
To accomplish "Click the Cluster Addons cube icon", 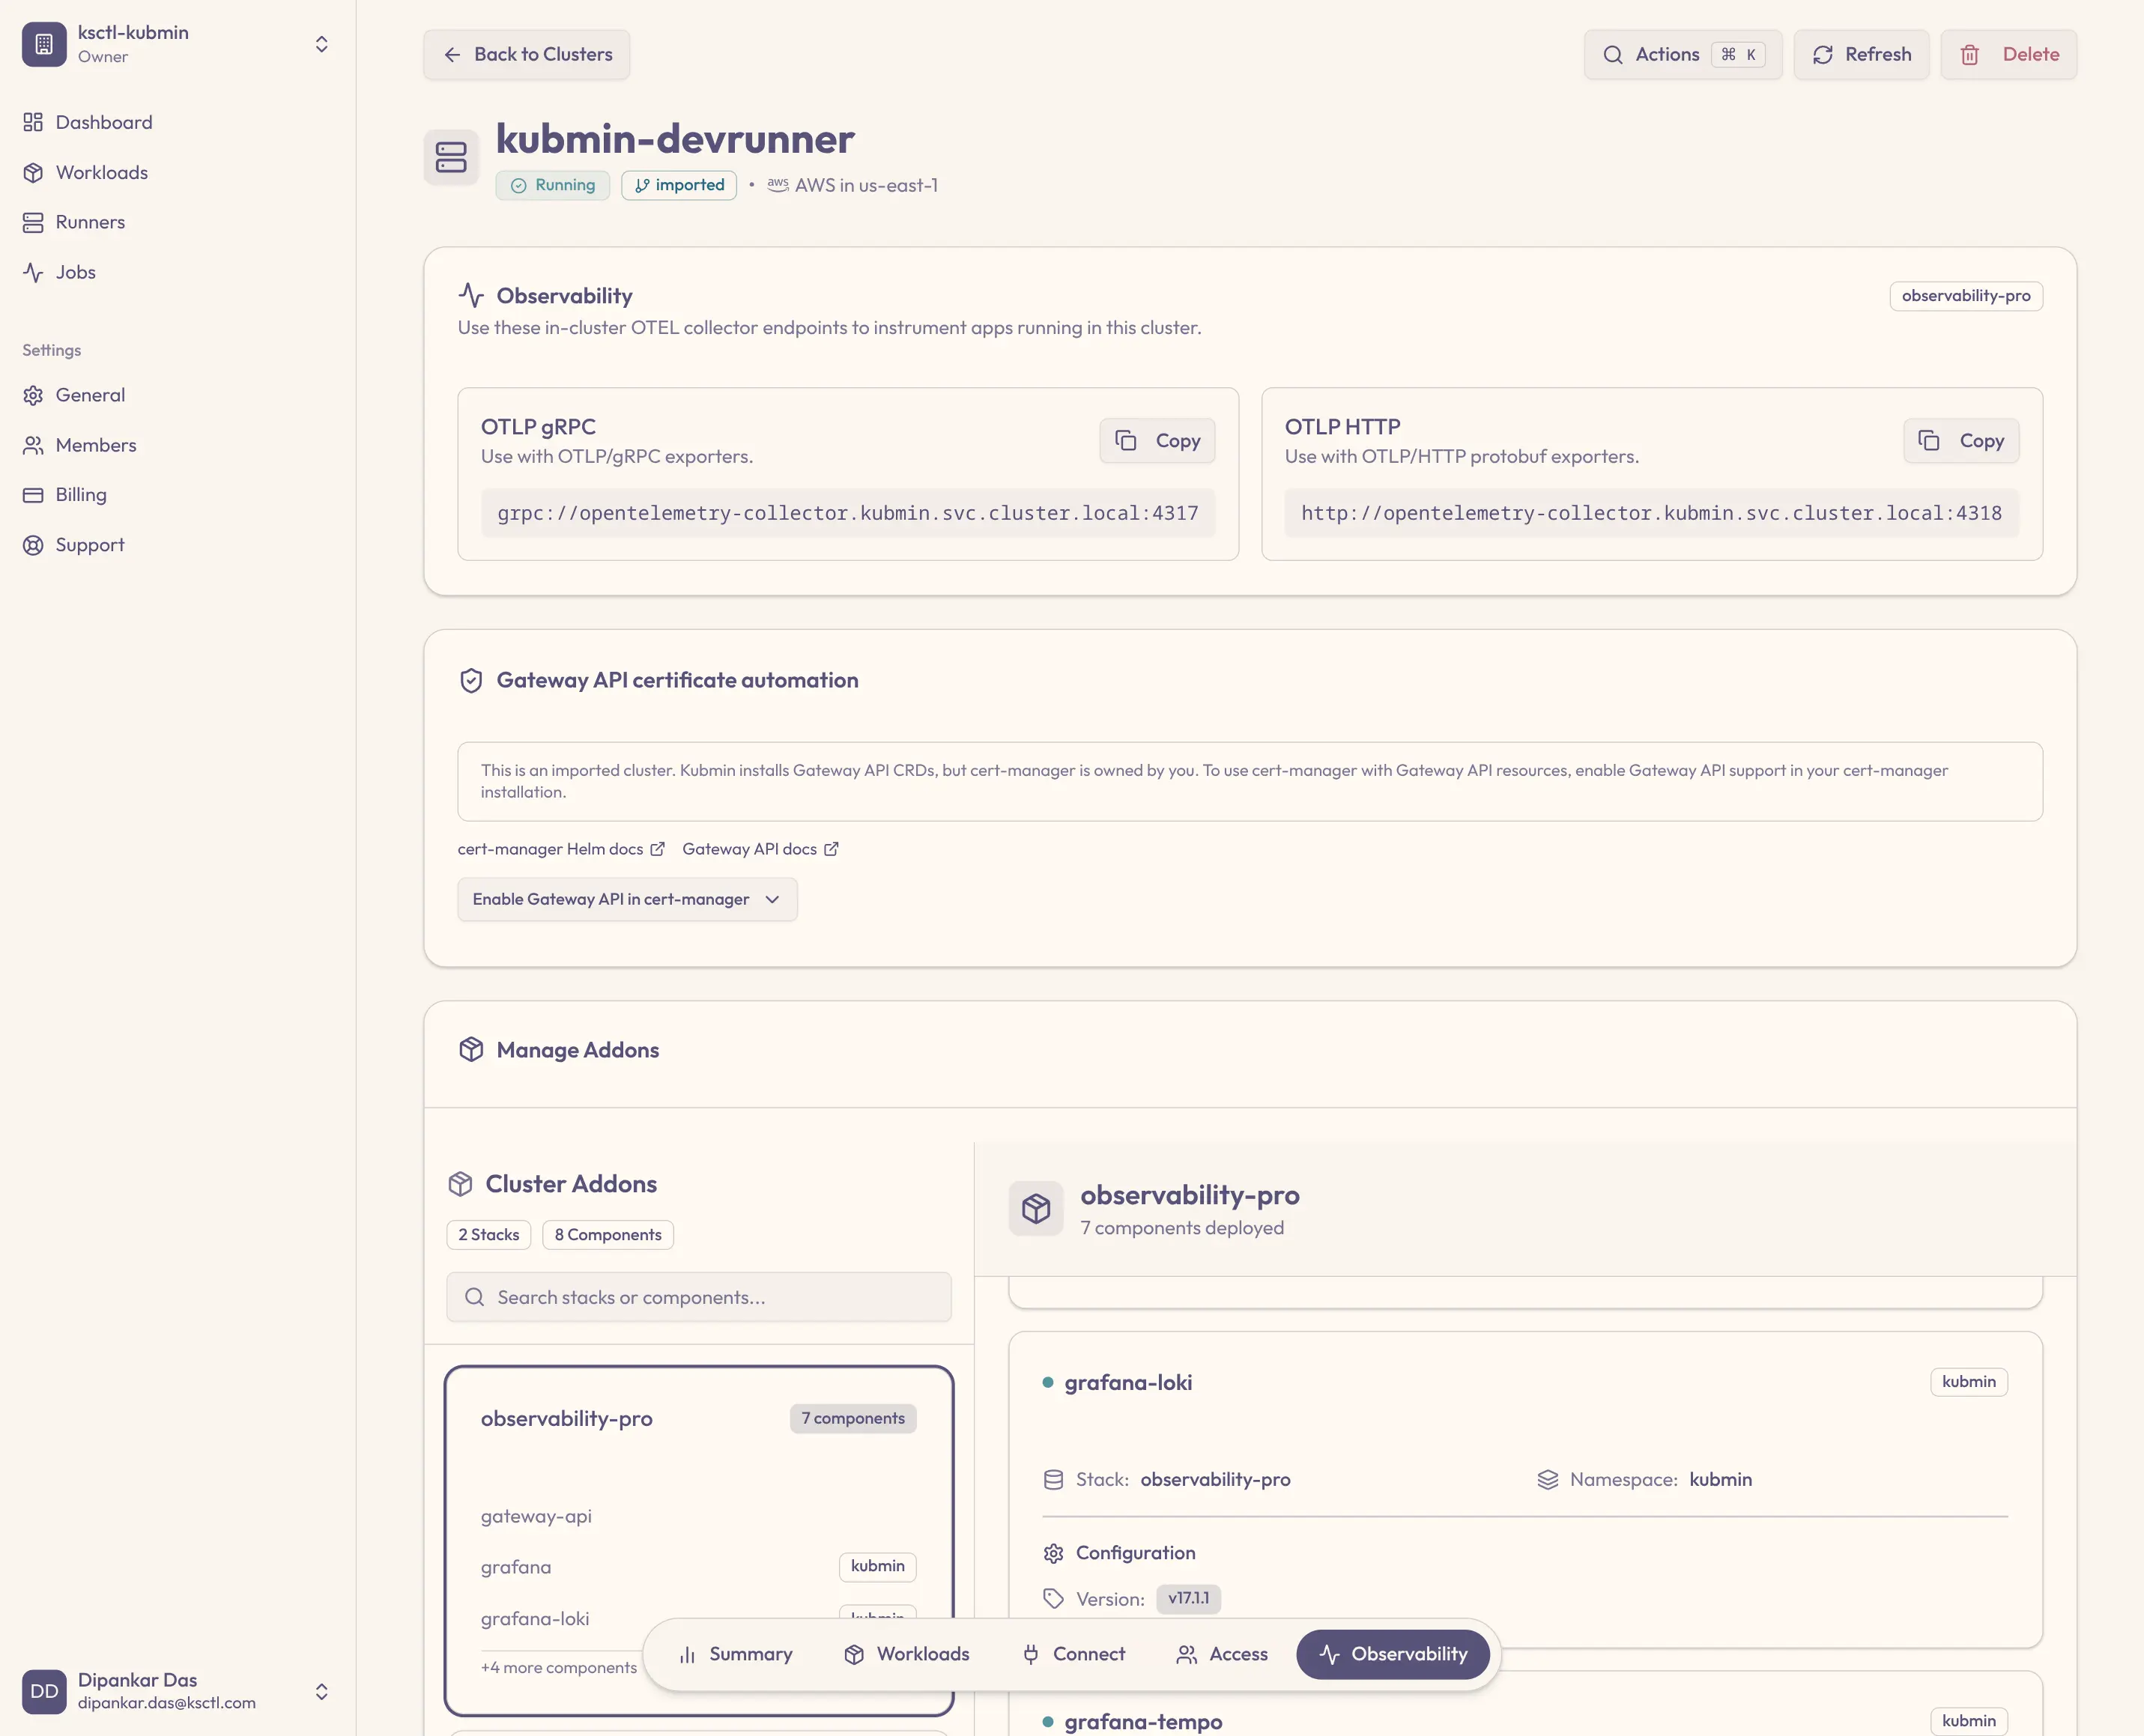I will [x=460, y=1183].
